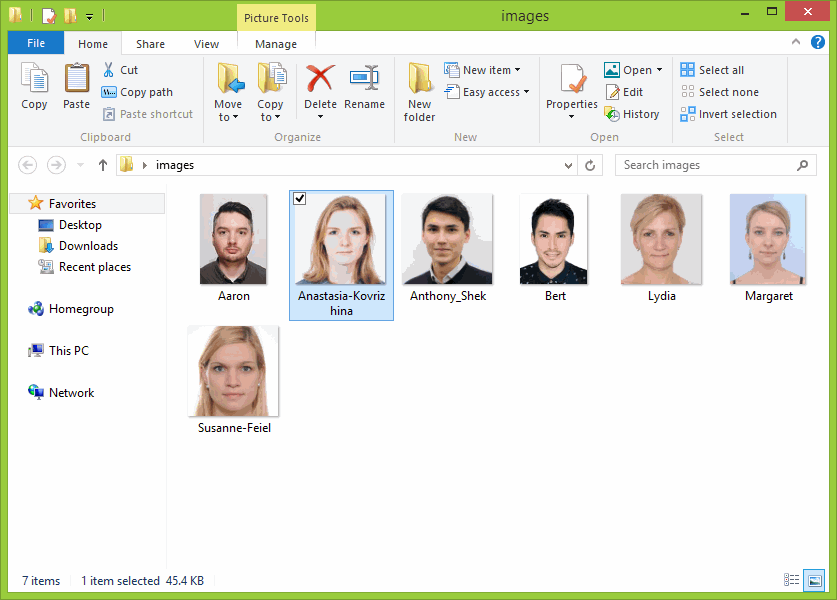
Task: Select the Bert image thumbnail
Action: point(554,239)
